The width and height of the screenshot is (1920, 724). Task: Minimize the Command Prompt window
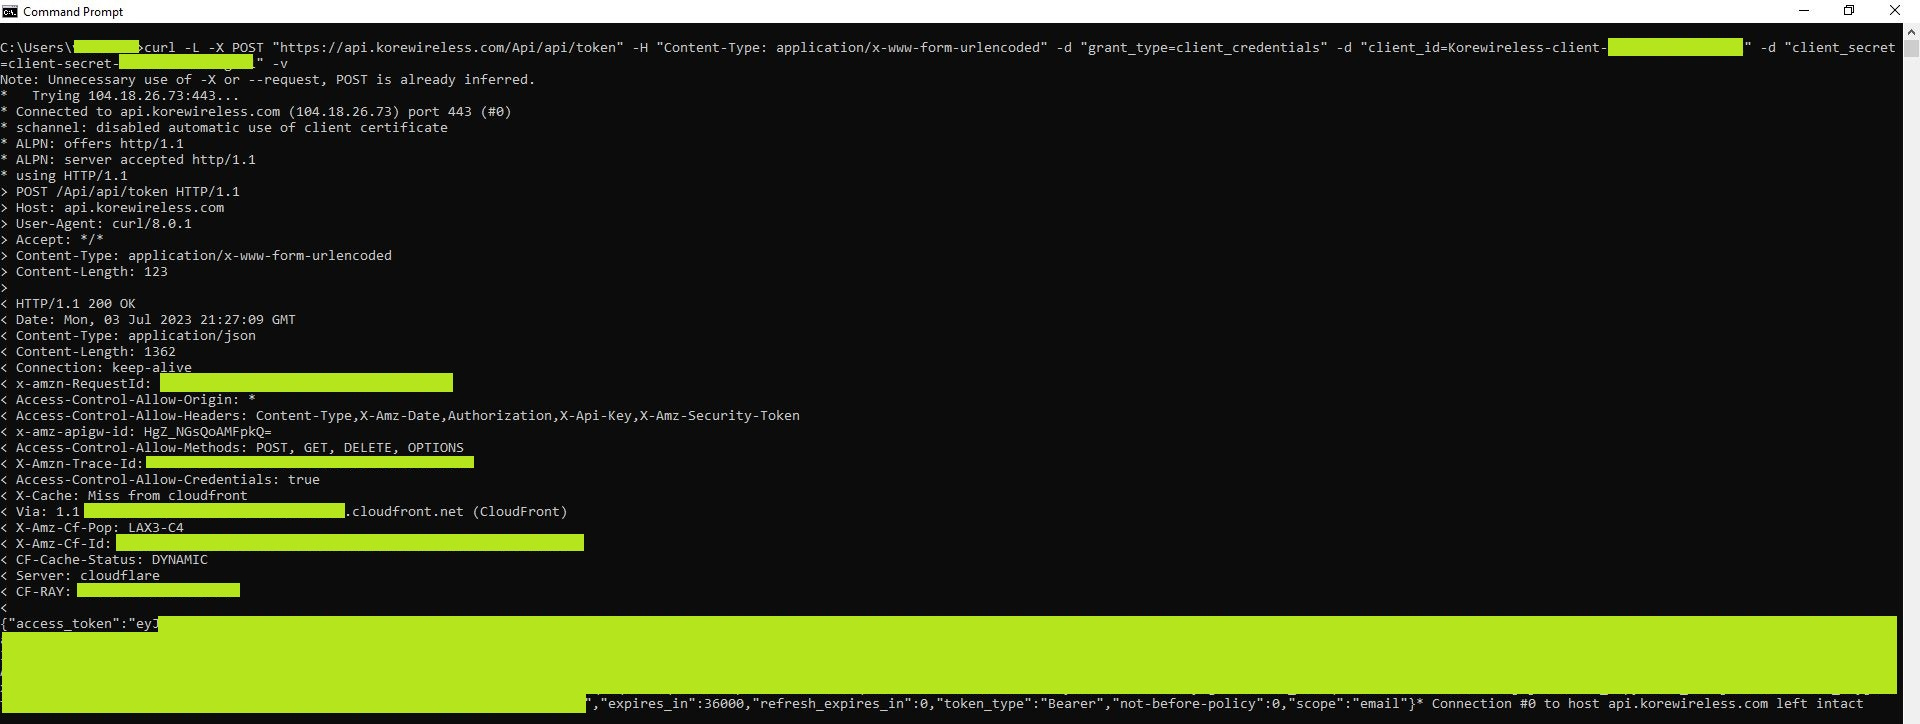[x=1804, y=11]
